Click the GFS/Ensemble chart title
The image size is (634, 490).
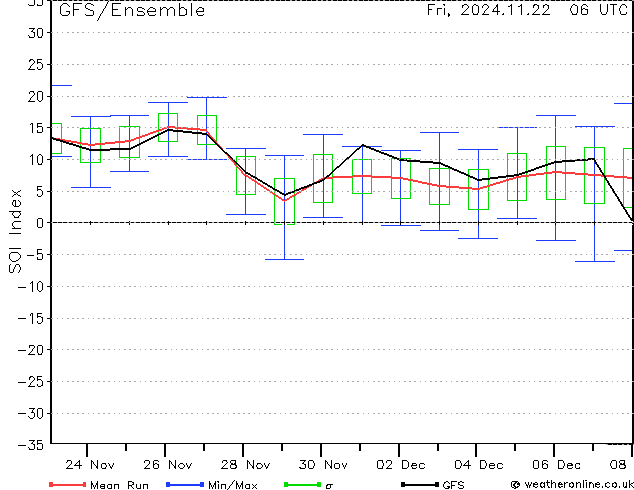point(132,11)
